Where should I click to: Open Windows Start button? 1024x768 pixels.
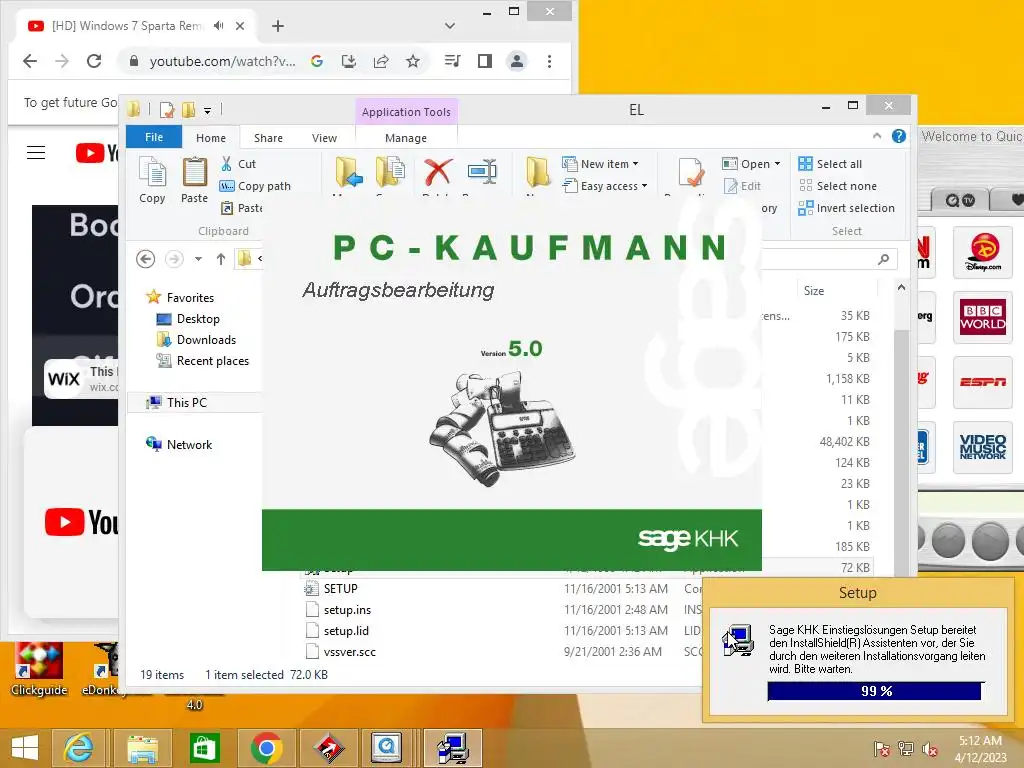pos(25,748)
